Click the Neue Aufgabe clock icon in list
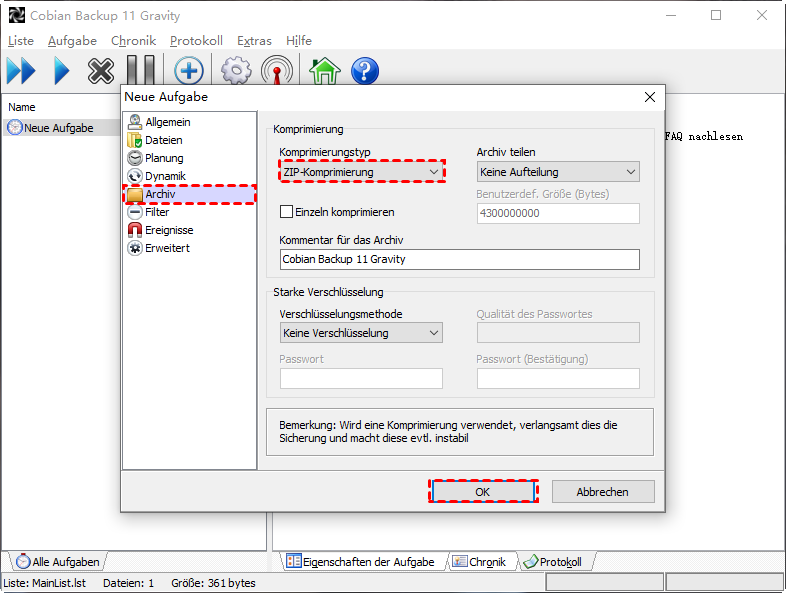Viewport: 786px width, 593px height. pyautogui.click(x=15, y=127)
